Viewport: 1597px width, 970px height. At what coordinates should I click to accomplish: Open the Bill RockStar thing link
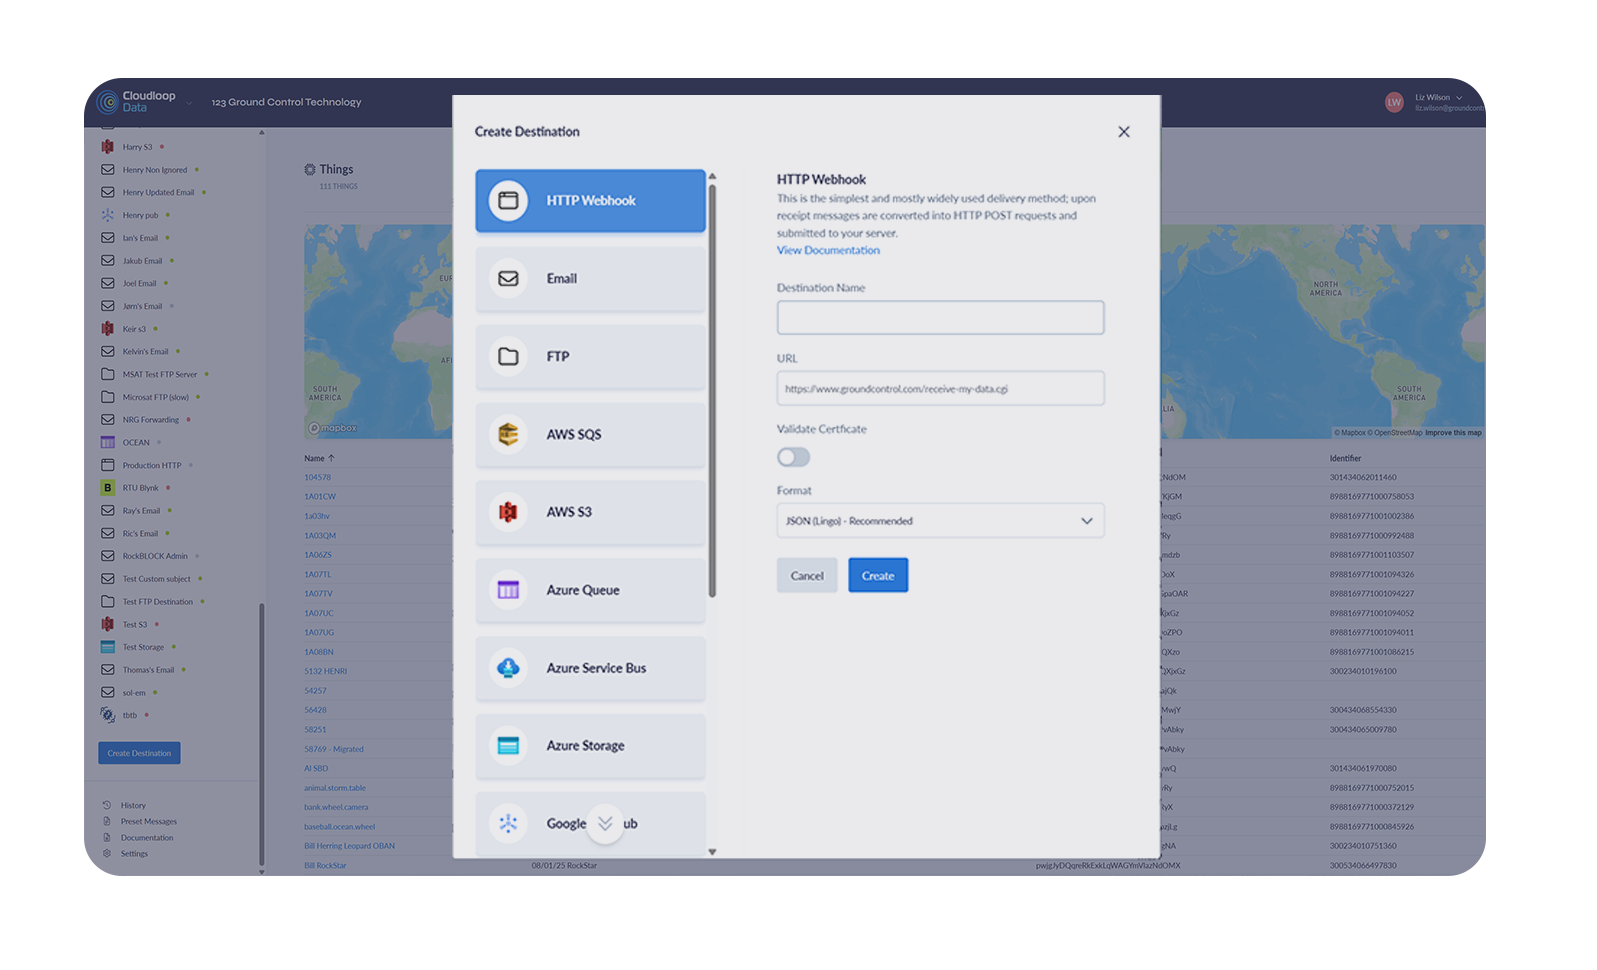325,866
